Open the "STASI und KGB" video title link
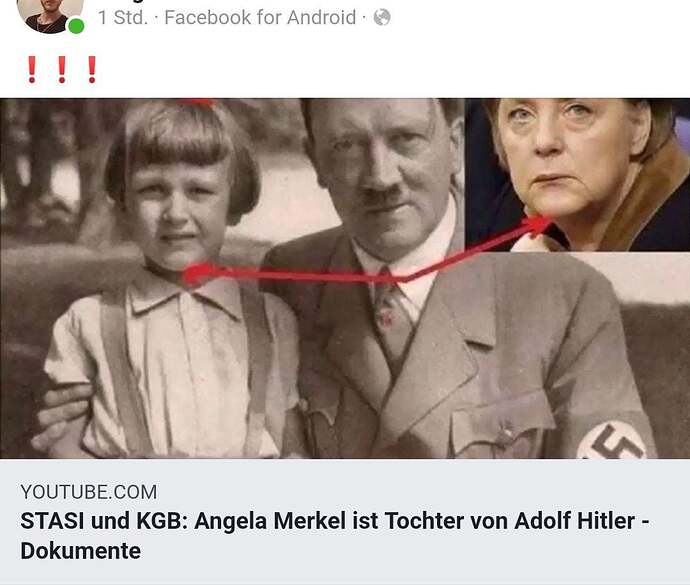Viewport: 690px width, 585px height. pyautogui.click(x=335, y=536)
